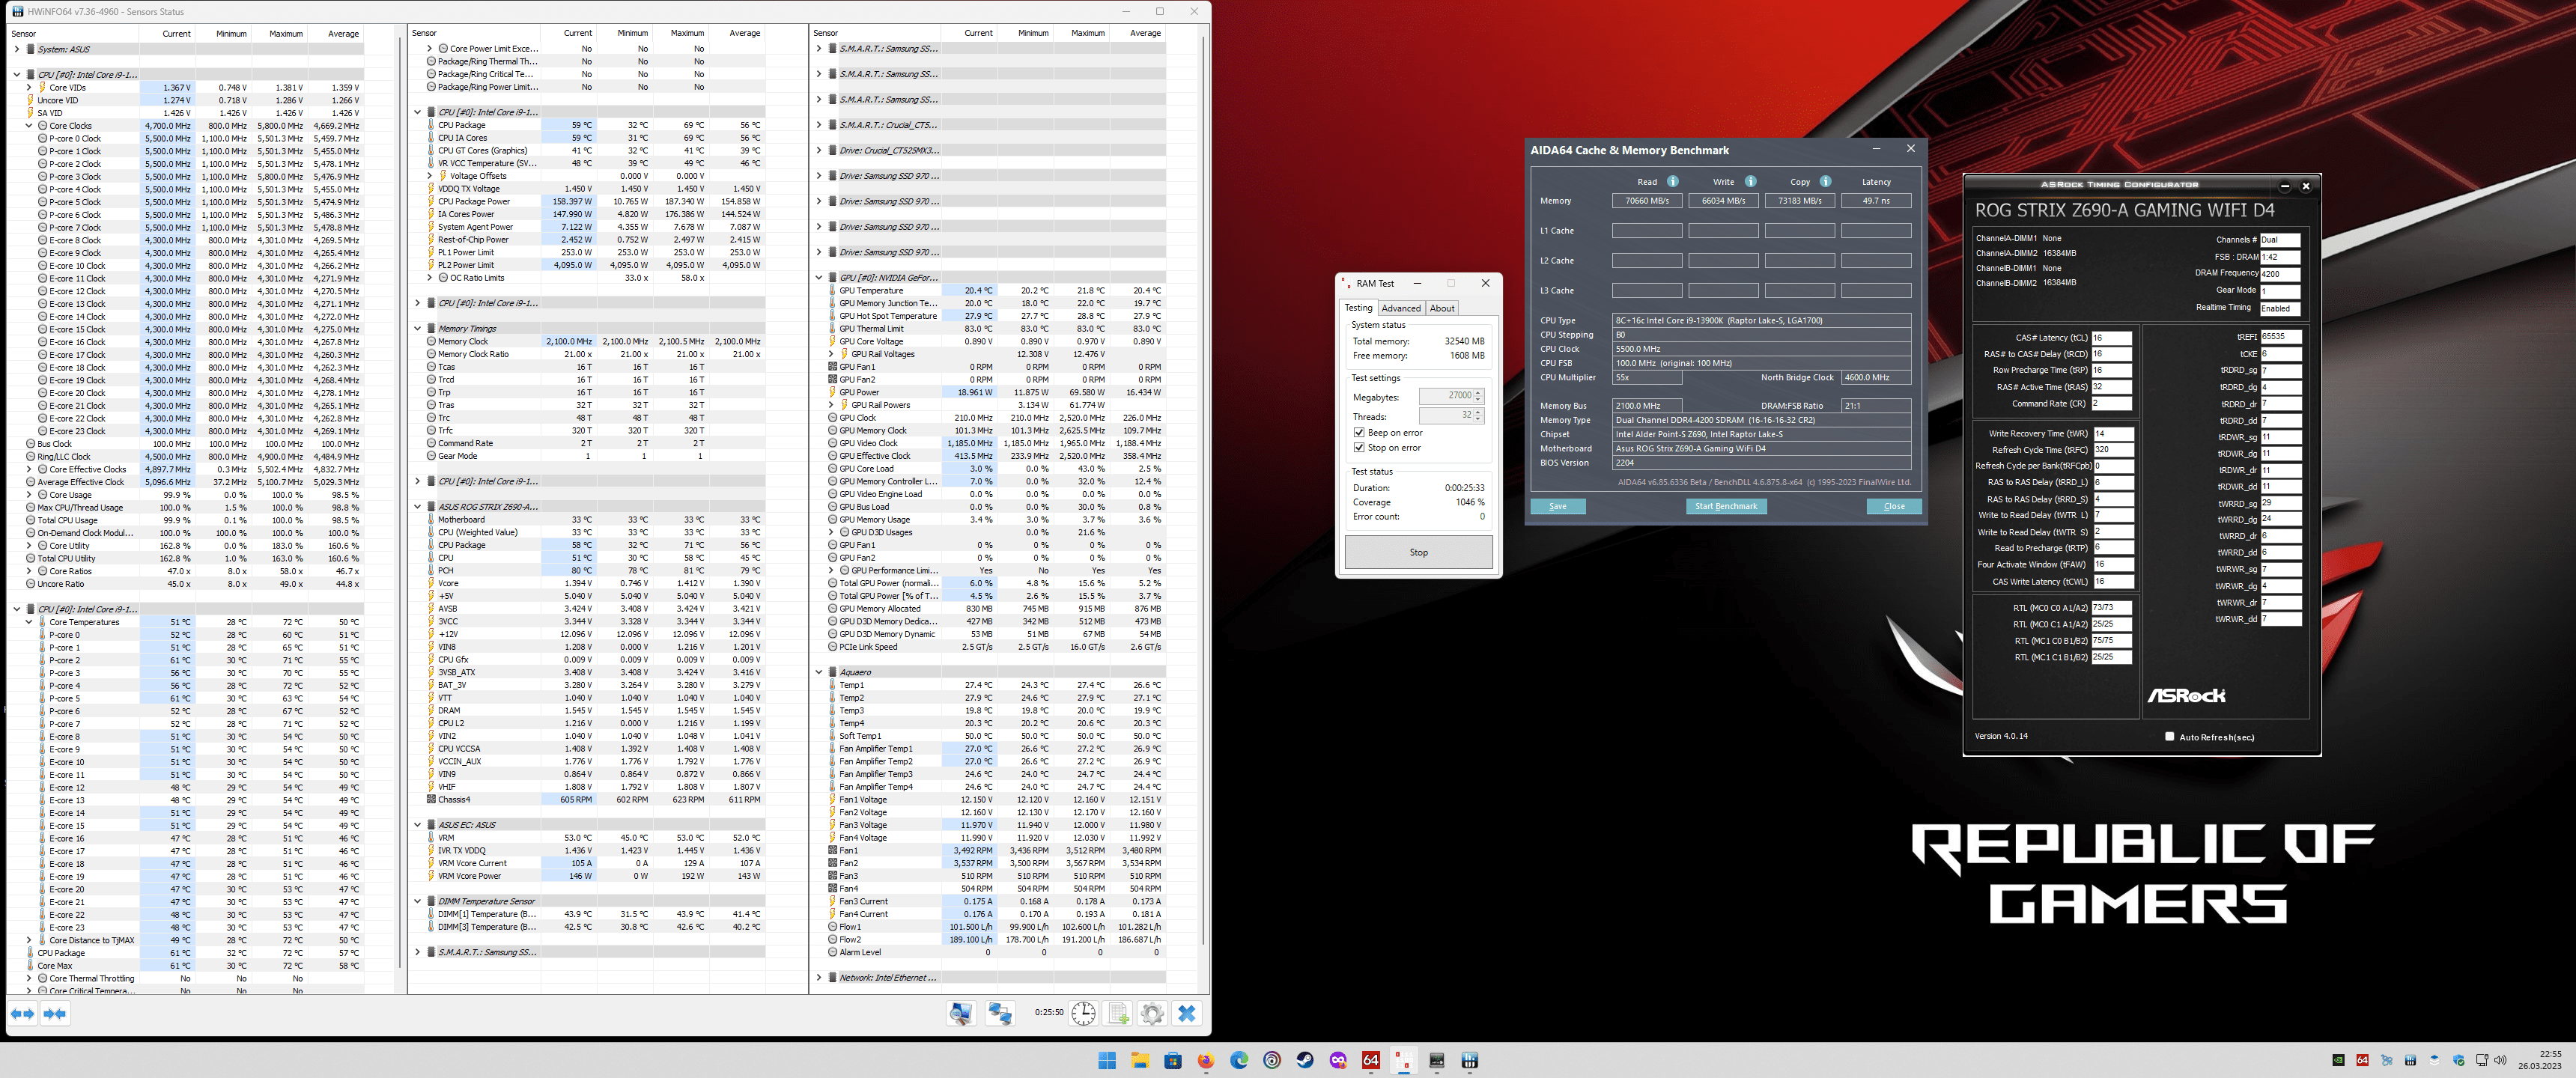Viewport: 2576px width, 1078px height.
Task: Expand first S.M.A.R.T.: Samsung SS group
Action: point(819,49)
